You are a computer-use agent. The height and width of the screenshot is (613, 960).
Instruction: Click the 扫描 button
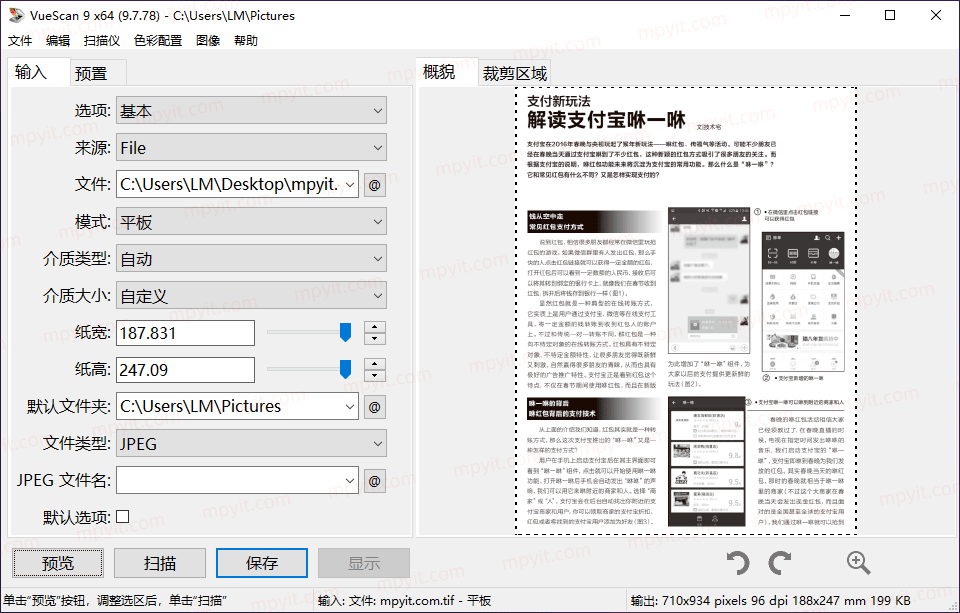[x=159, y=562]
